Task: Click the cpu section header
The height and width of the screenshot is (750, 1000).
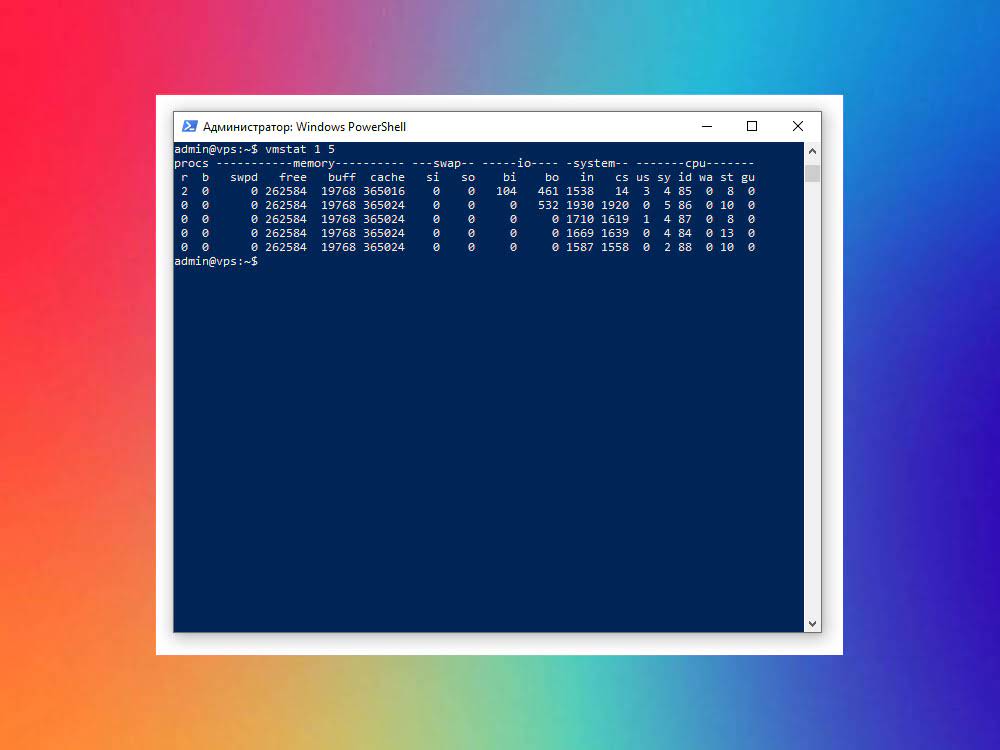Action: (x=695, y=162)
